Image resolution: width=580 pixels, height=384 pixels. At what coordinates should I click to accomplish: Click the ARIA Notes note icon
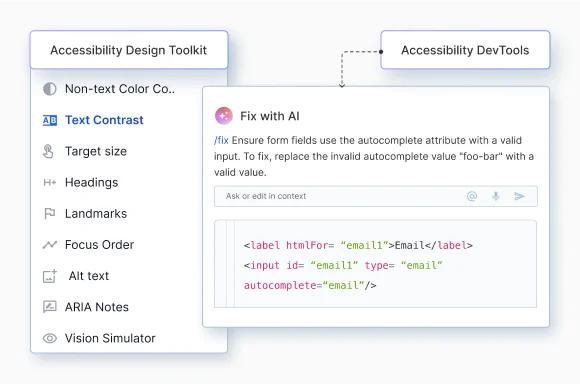pos(50,307)
